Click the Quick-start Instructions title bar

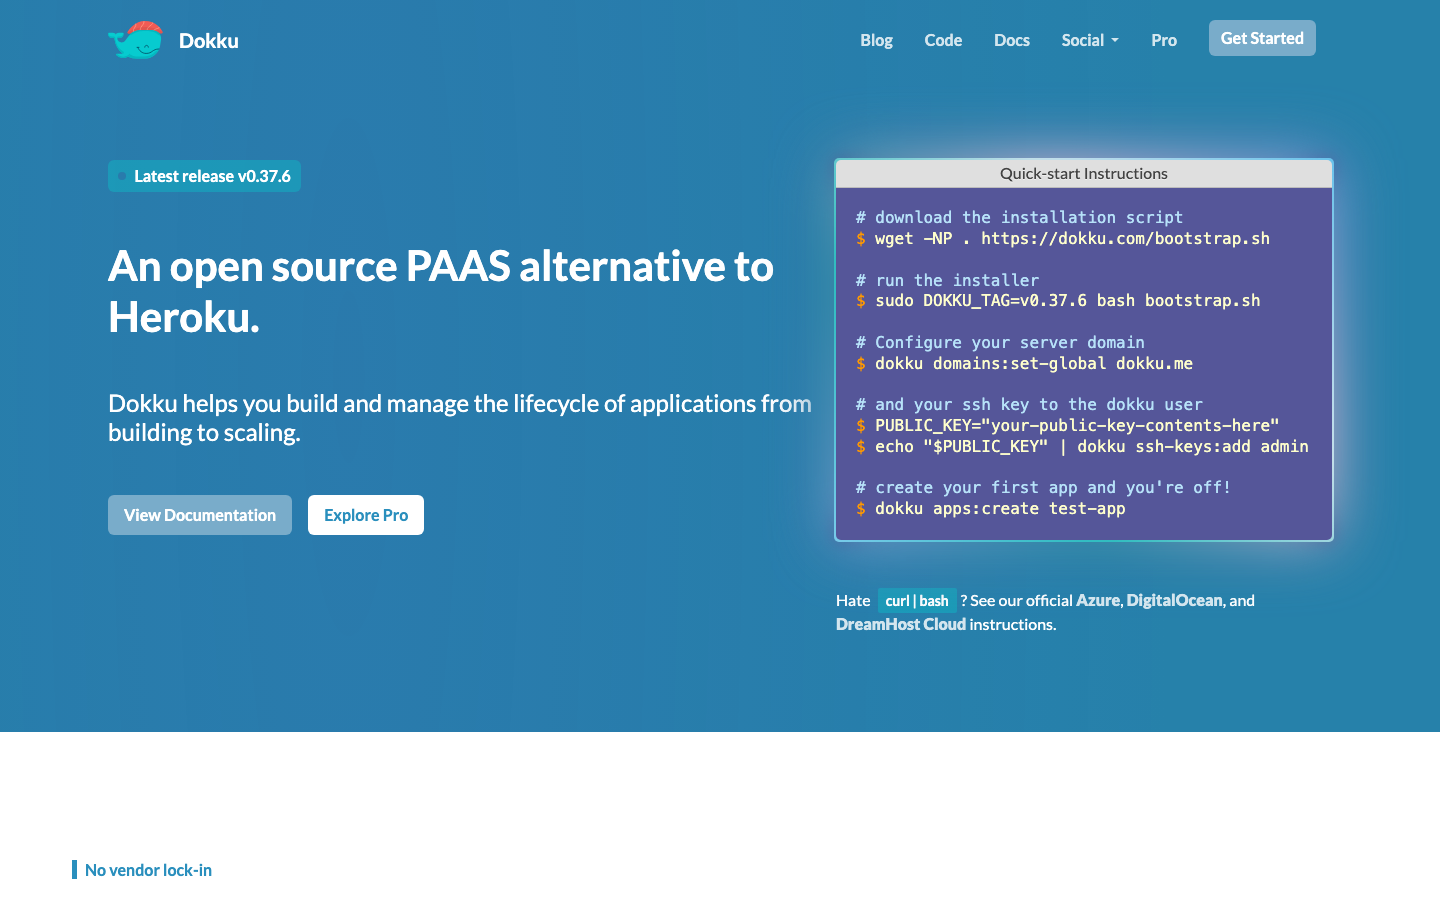pyautogui.click(x=1083, y=173)
